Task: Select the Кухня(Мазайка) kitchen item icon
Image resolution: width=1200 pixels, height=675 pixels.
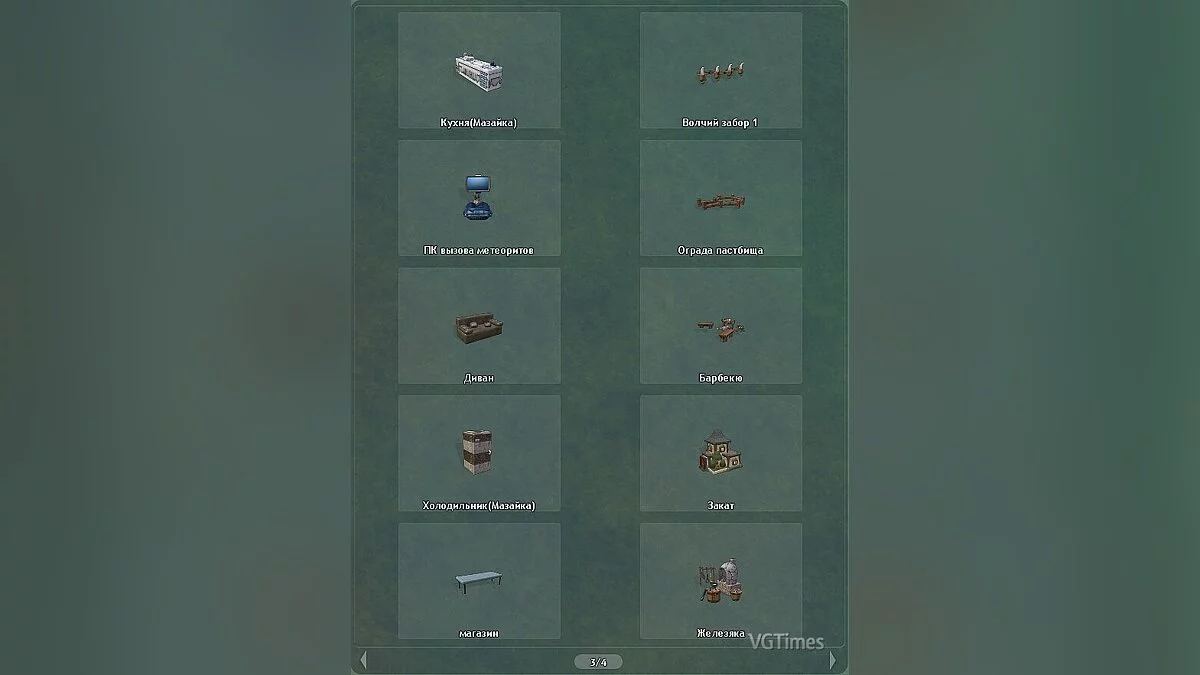Action: (x=479, y=71)
